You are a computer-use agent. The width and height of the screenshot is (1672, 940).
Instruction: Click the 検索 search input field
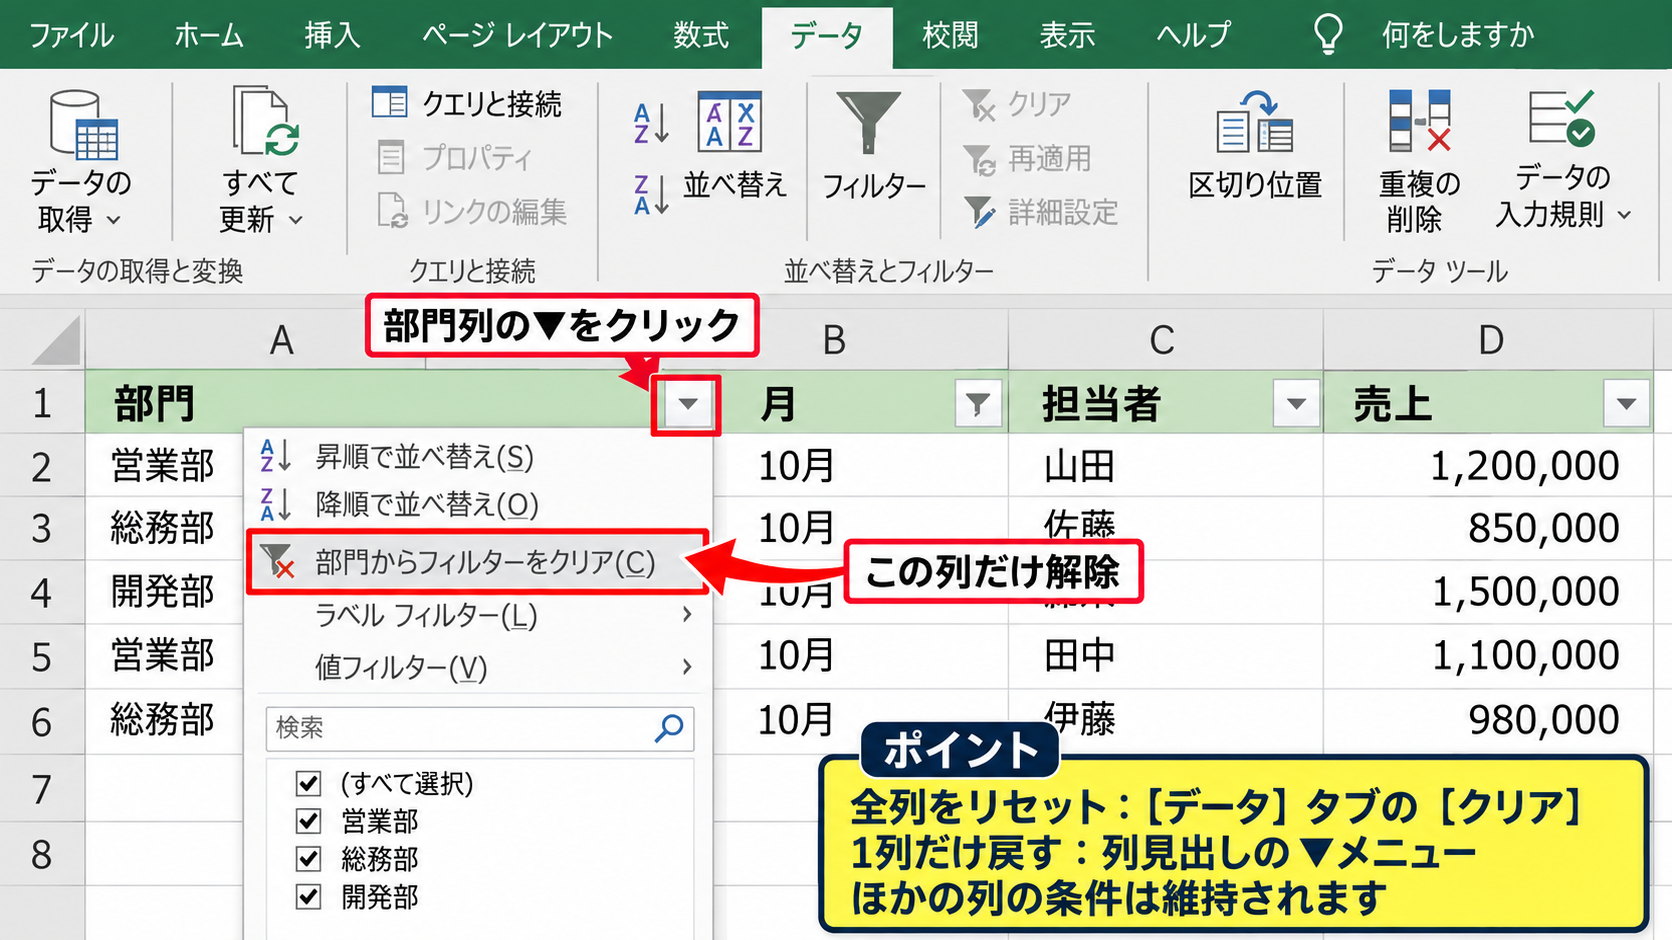point(480,728)
